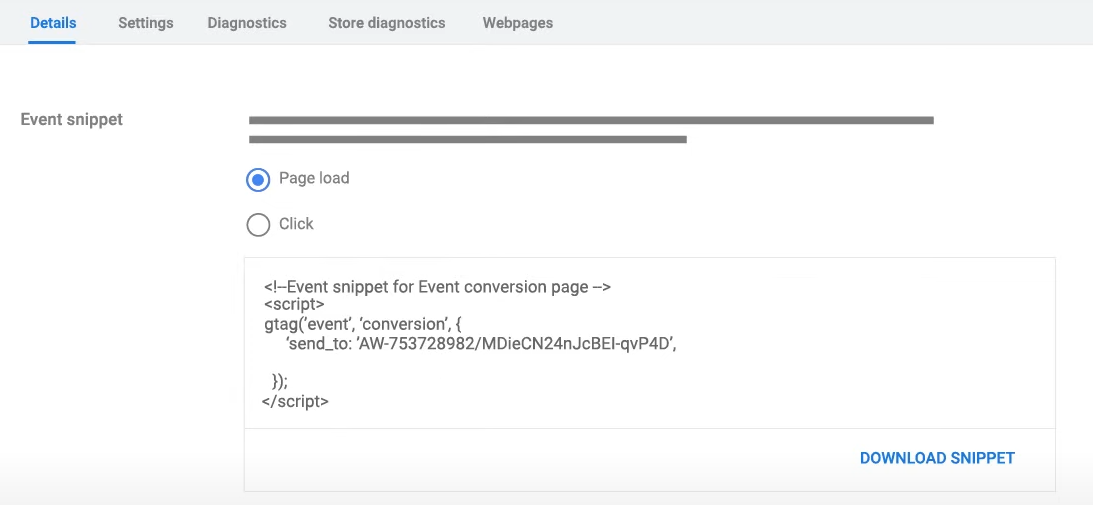Screen dimensions: 1093x505
Task: Click the longer gray placeholder description bar
Action: pos(591,120)
